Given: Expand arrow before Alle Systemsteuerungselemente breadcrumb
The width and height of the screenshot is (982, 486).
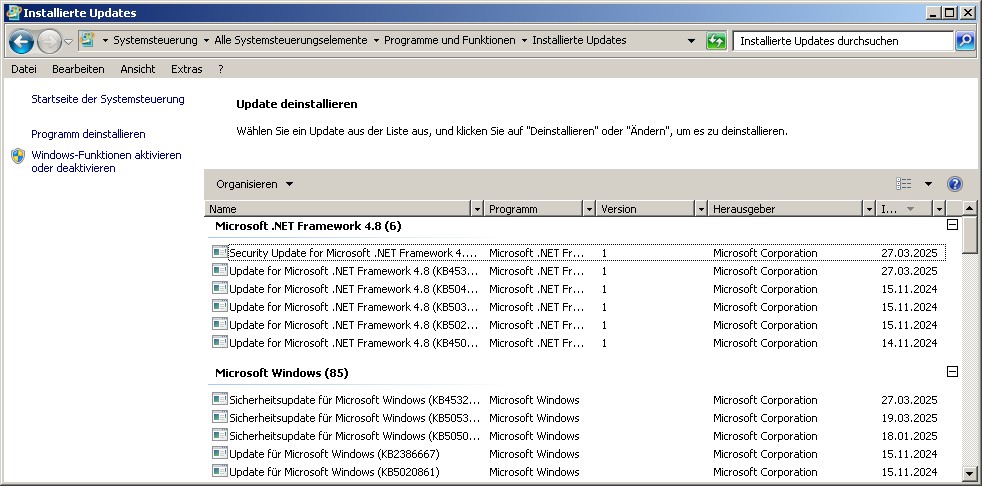Looking at the screenshot, I should point(206,41).
